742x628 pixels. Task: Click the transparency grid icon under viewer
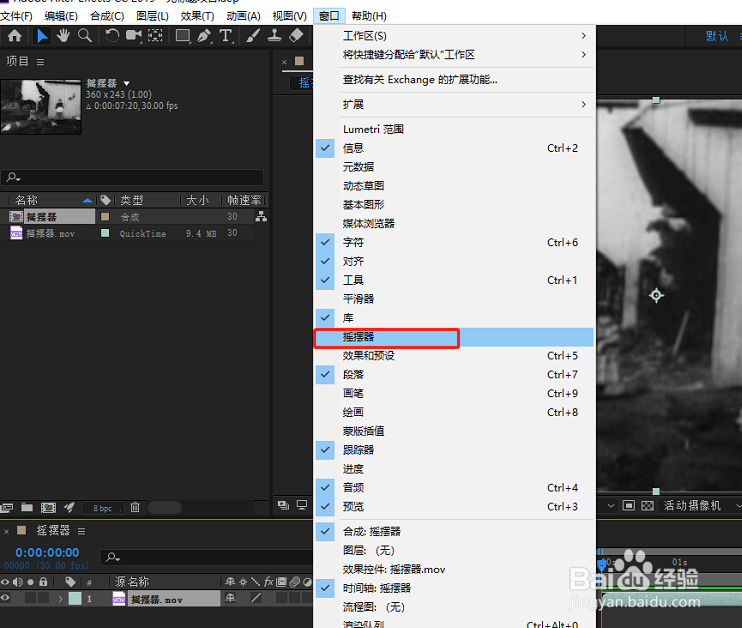647,505
